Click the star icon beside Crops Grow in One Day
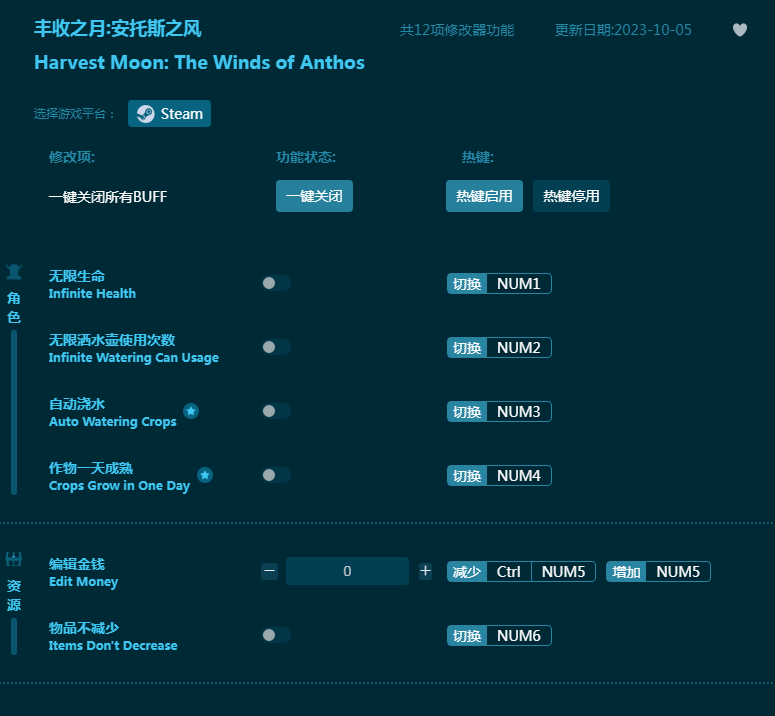The height and width of the screenshot is (716, 775). [x=205, y=475]
